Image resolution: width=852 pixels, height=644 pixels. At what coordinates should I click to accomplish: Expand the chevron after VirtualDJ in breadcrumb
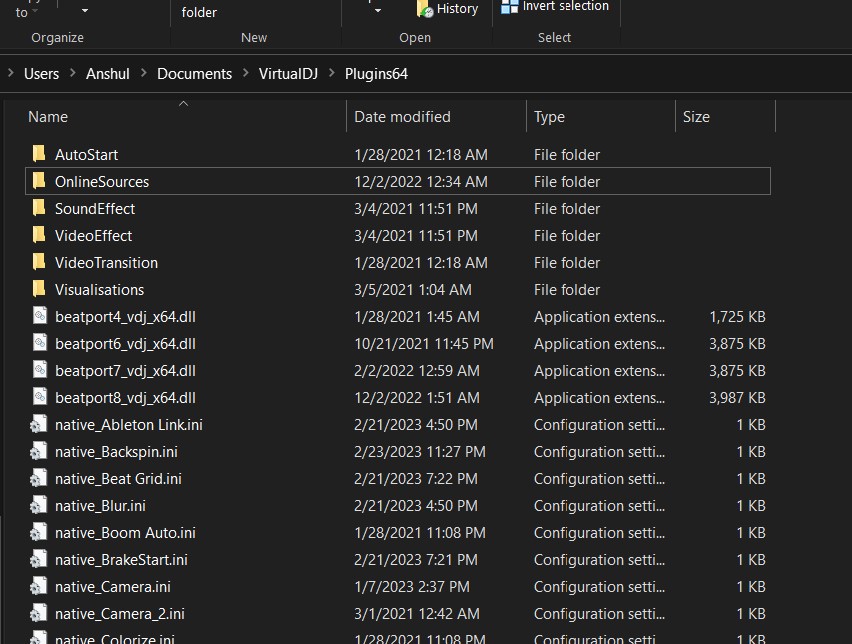pos(331,73)
